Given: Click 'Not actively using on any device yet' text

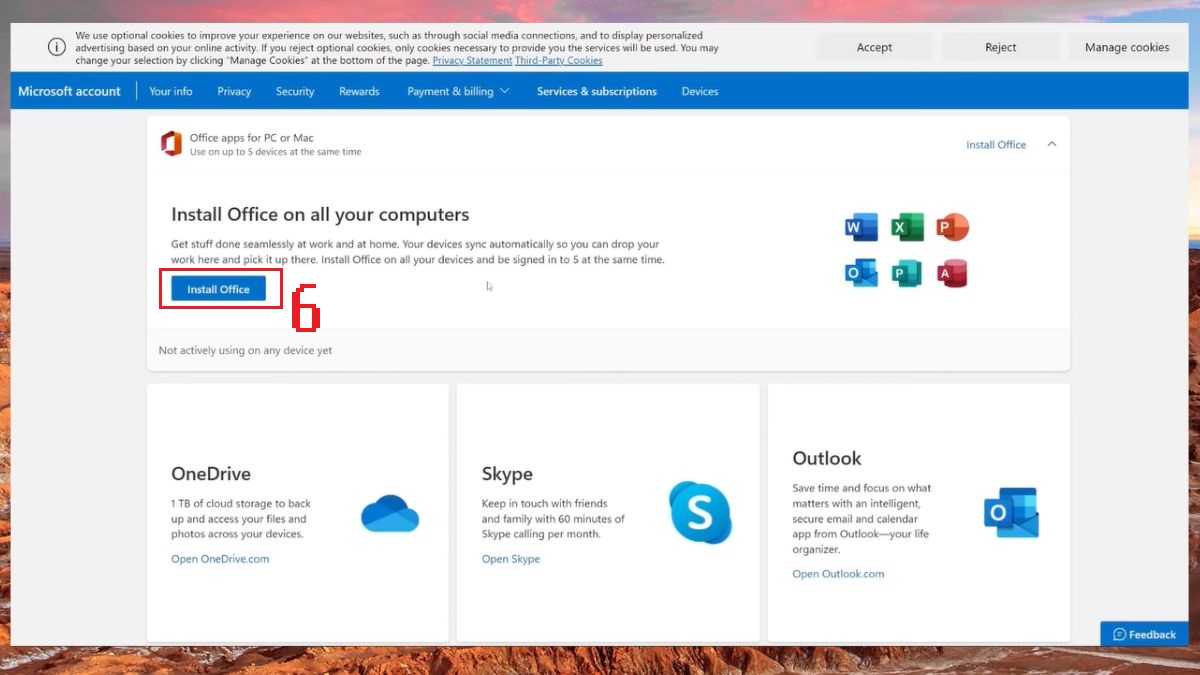Looking at the screenshot, I should pos(245,351).
